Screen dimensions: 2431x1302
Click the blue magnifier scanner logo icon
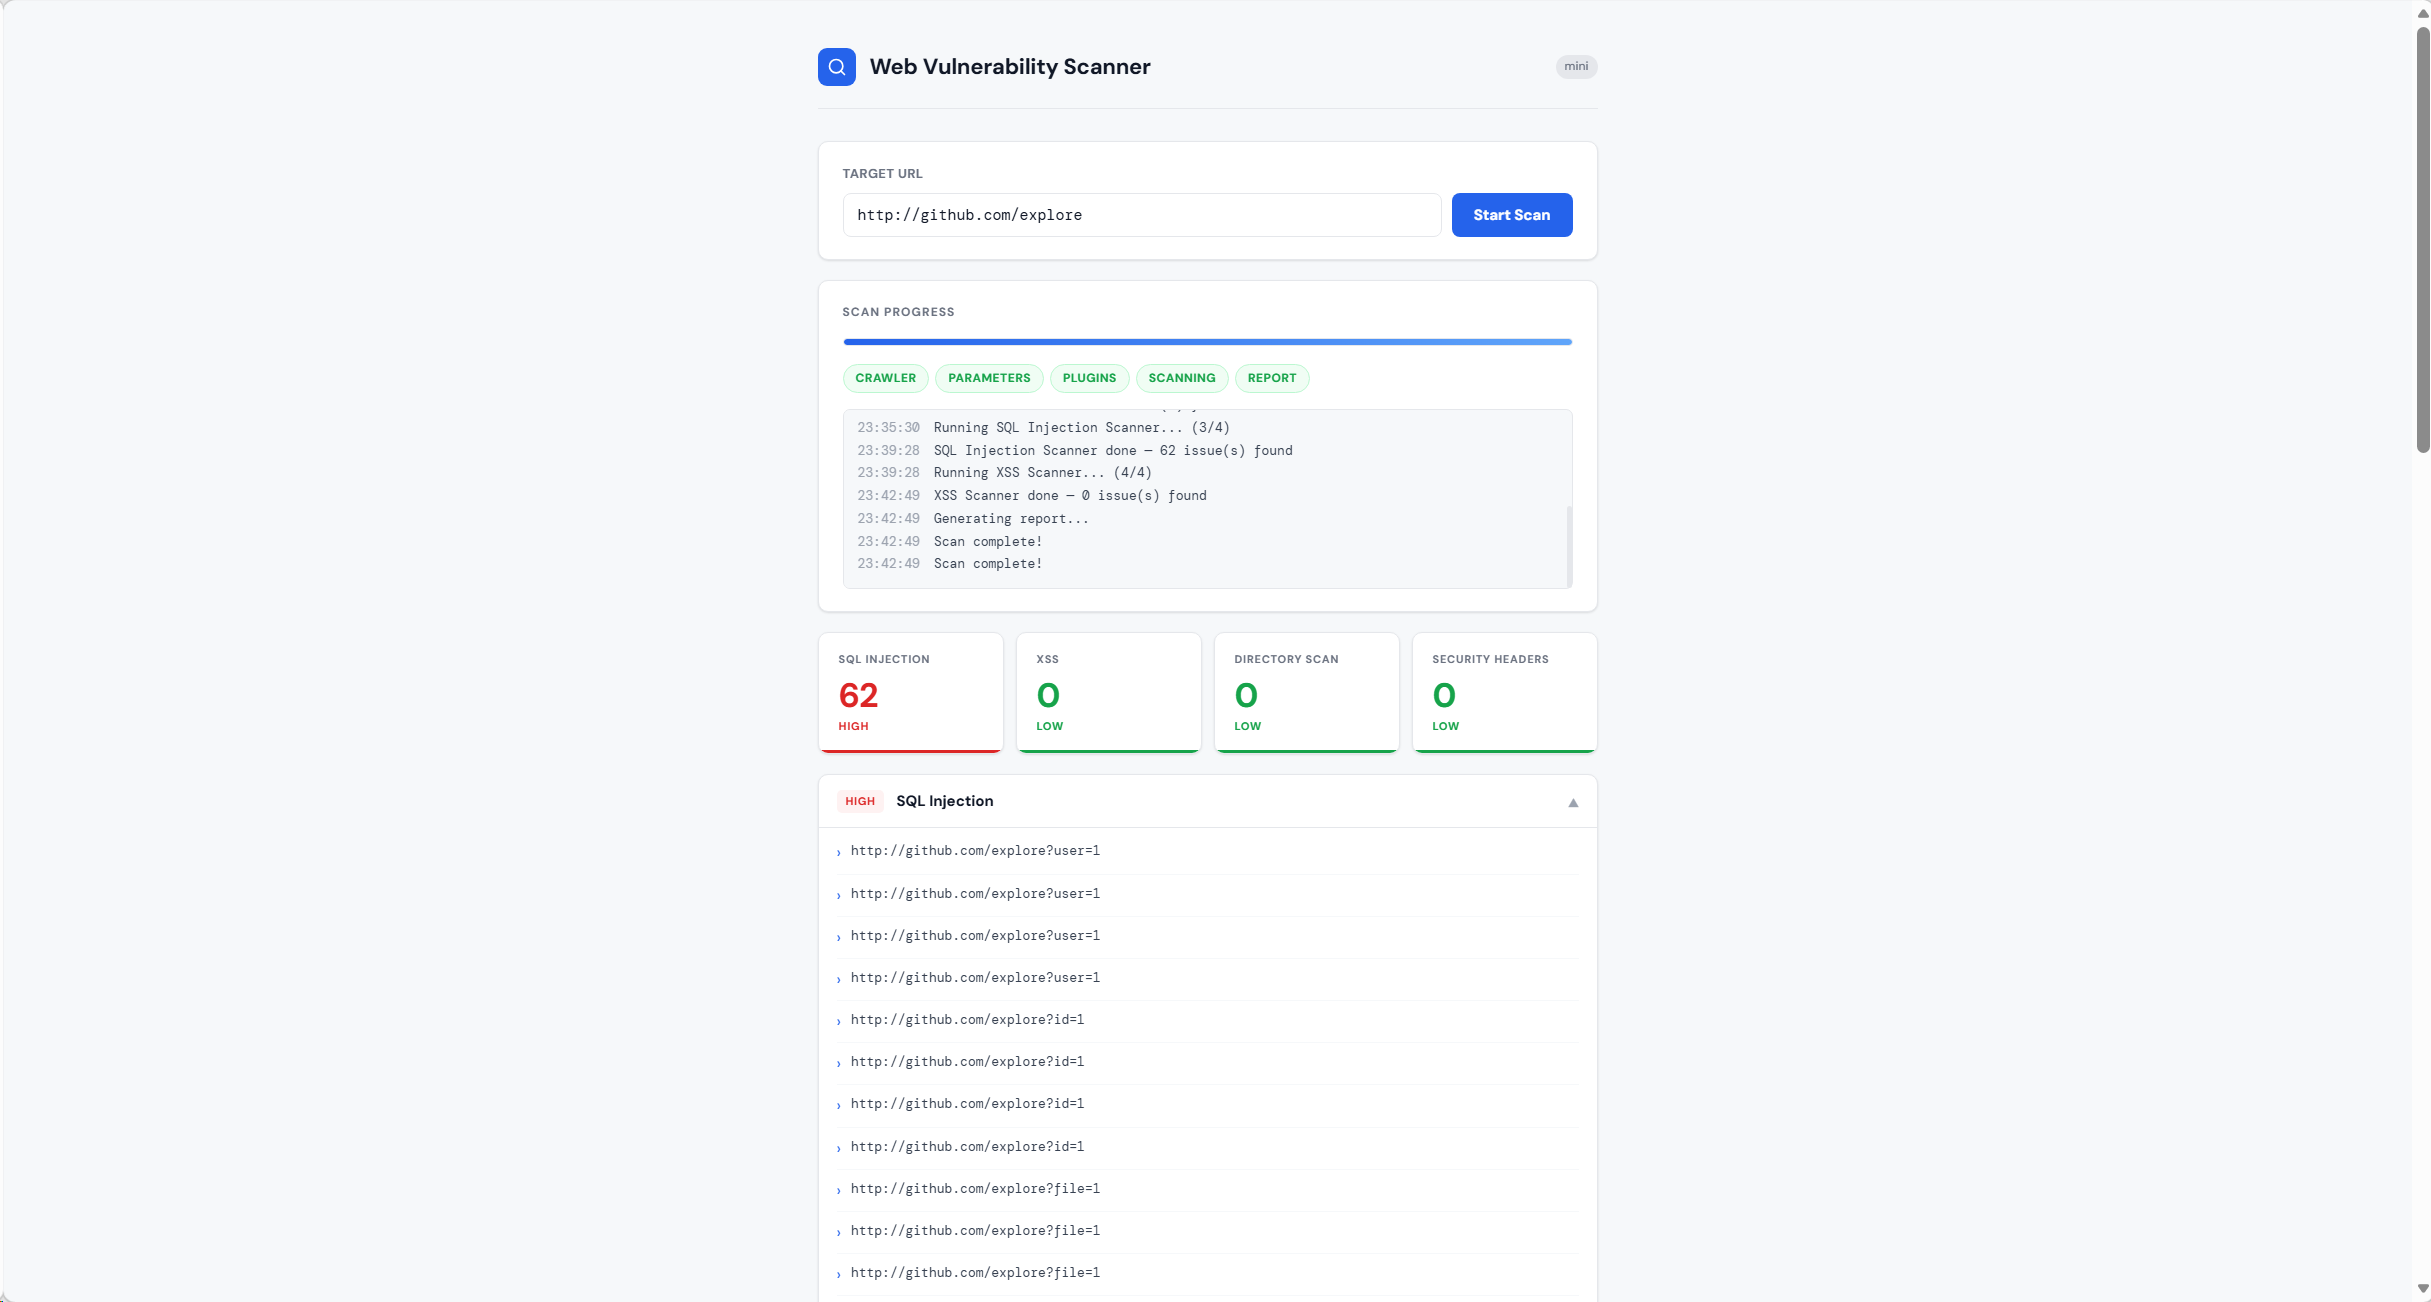tap(836, 67)
